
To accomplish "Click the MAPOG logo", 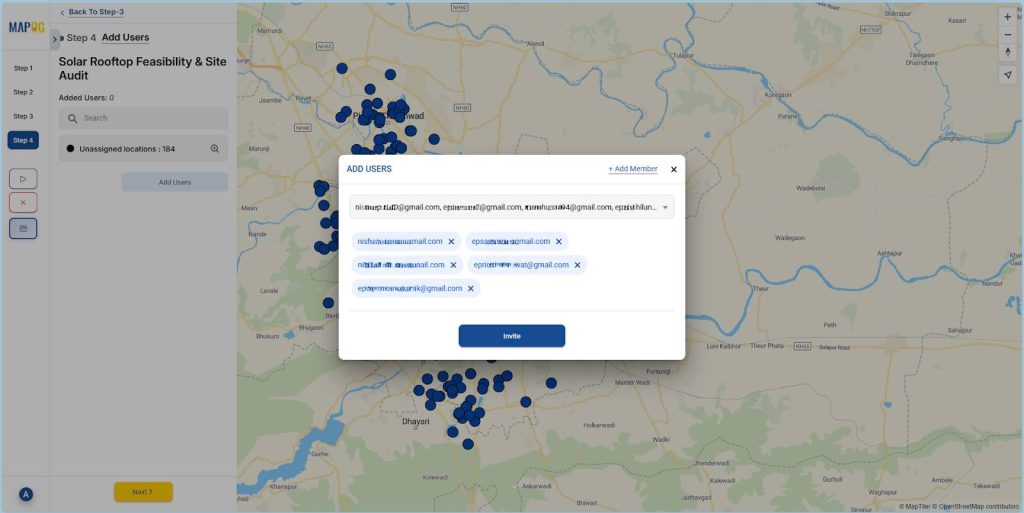I will point(26,27).
